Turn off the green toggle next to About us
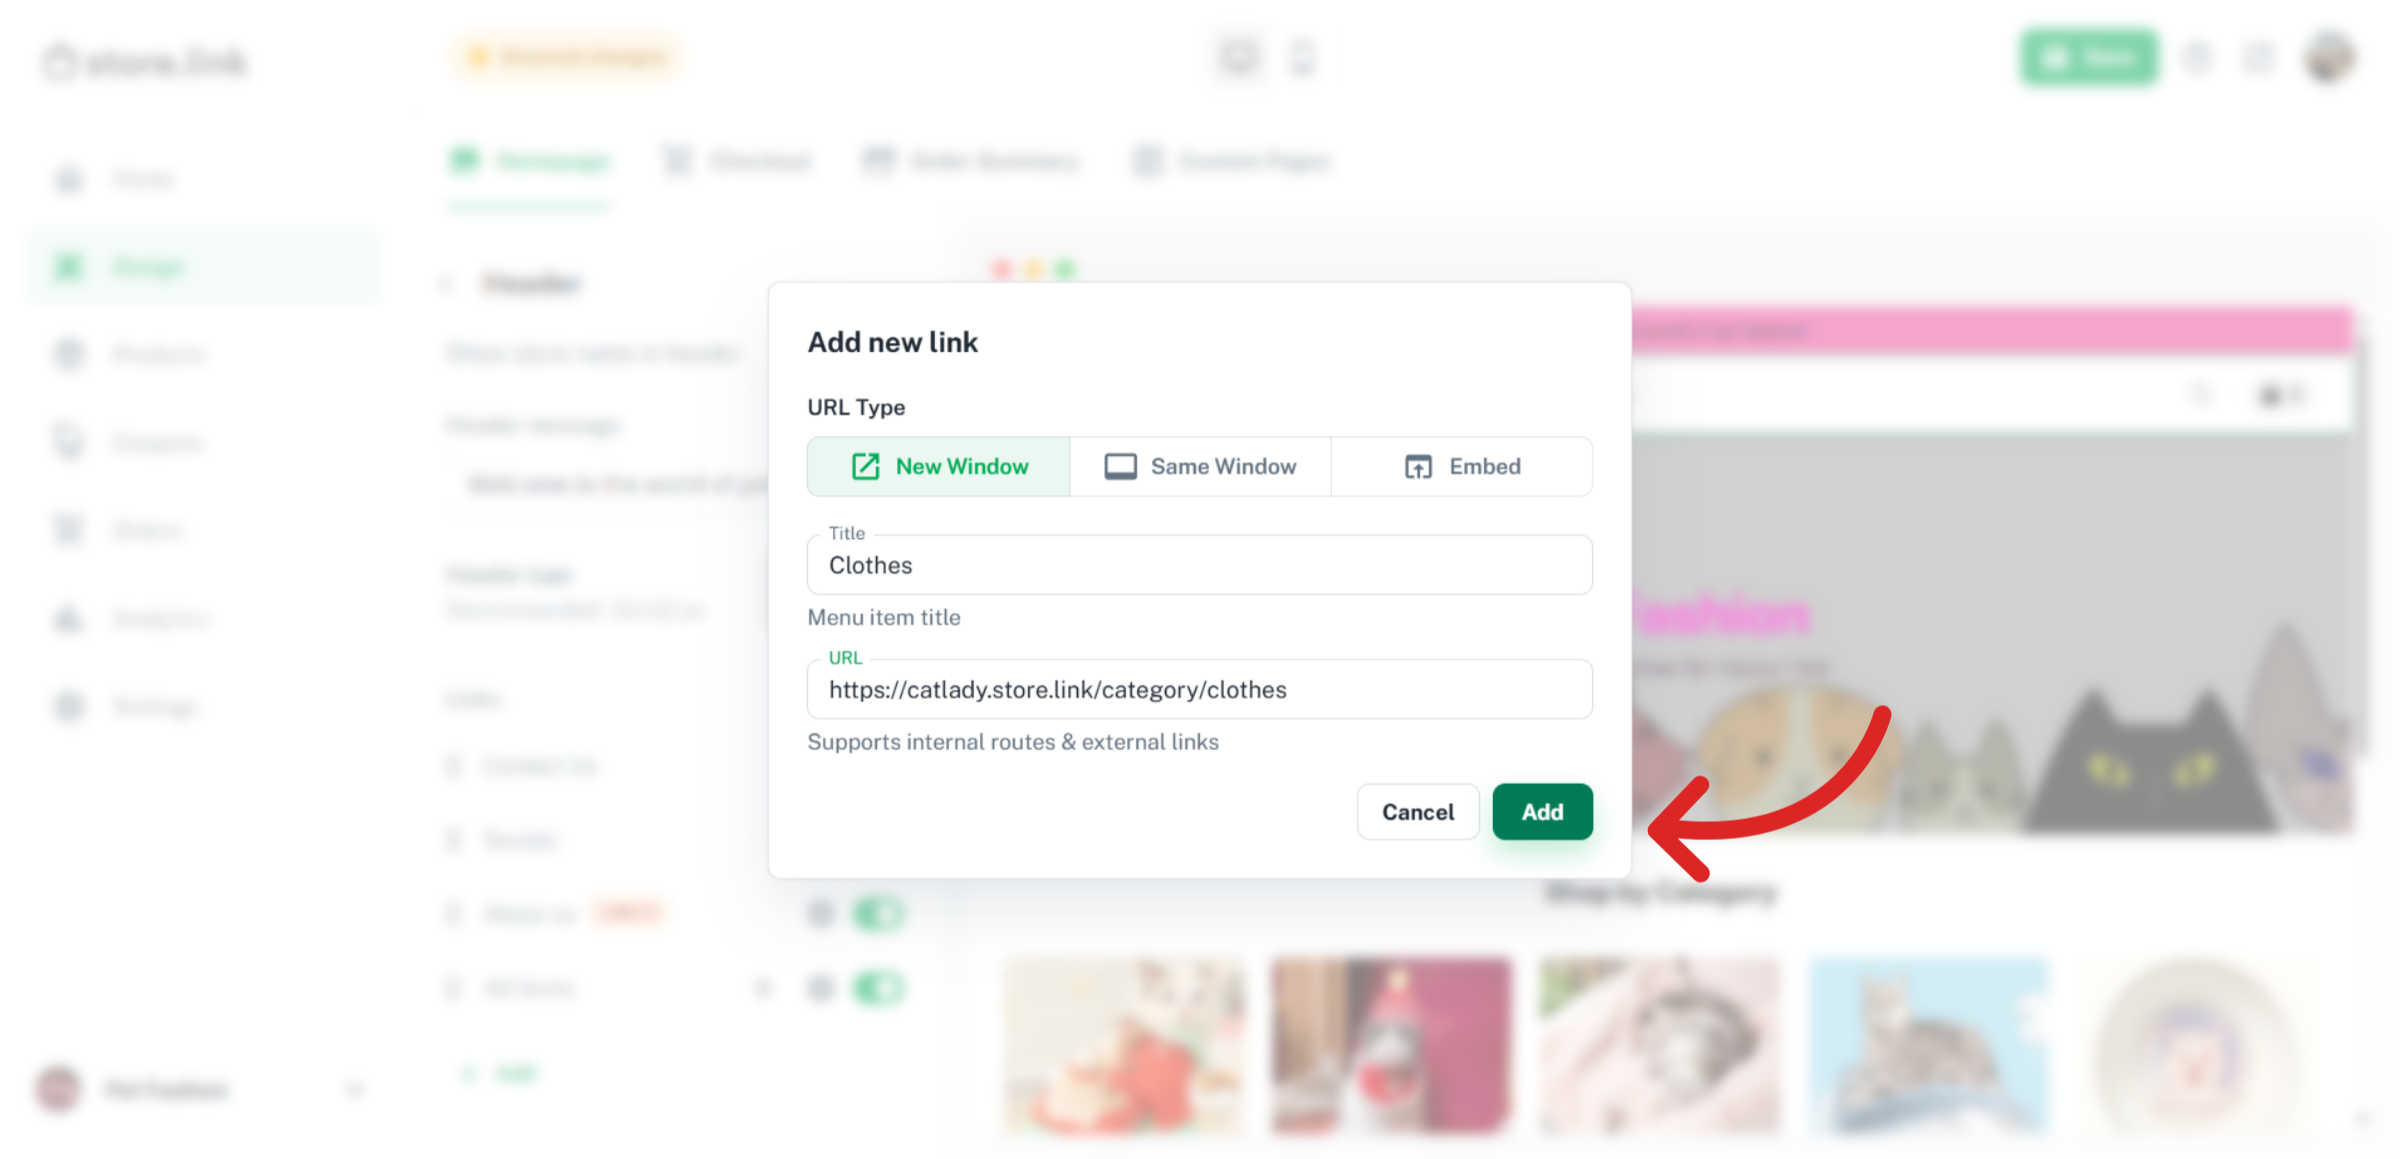2400x1159 pixels. [x=878, y=913]
